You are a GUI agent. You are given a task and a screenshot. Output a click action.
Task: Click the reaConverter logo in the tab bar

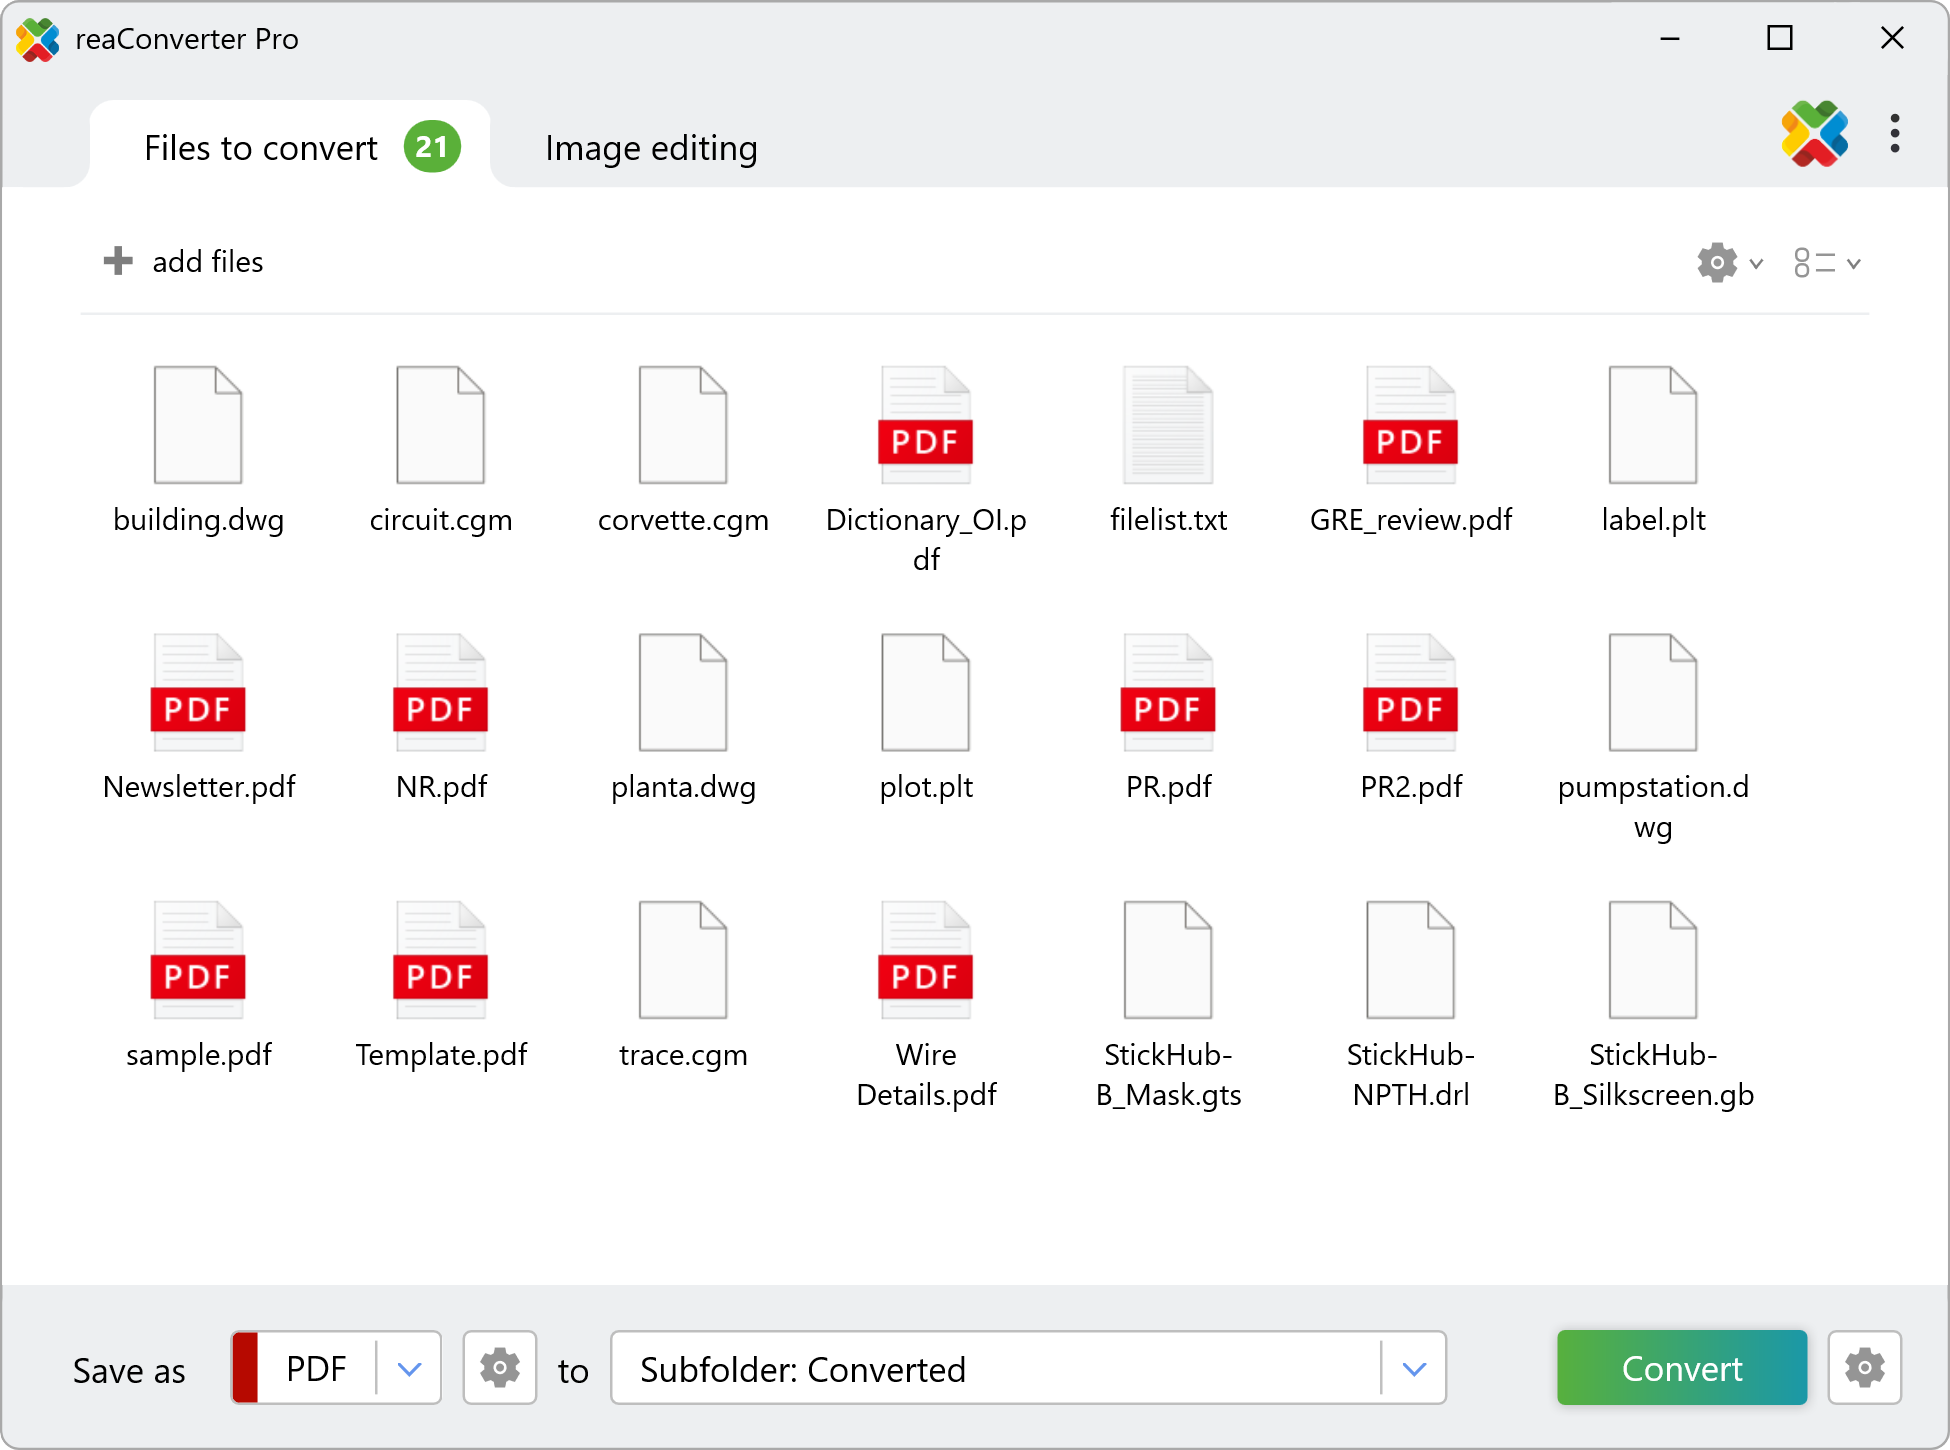click(x=1814, y=134)
